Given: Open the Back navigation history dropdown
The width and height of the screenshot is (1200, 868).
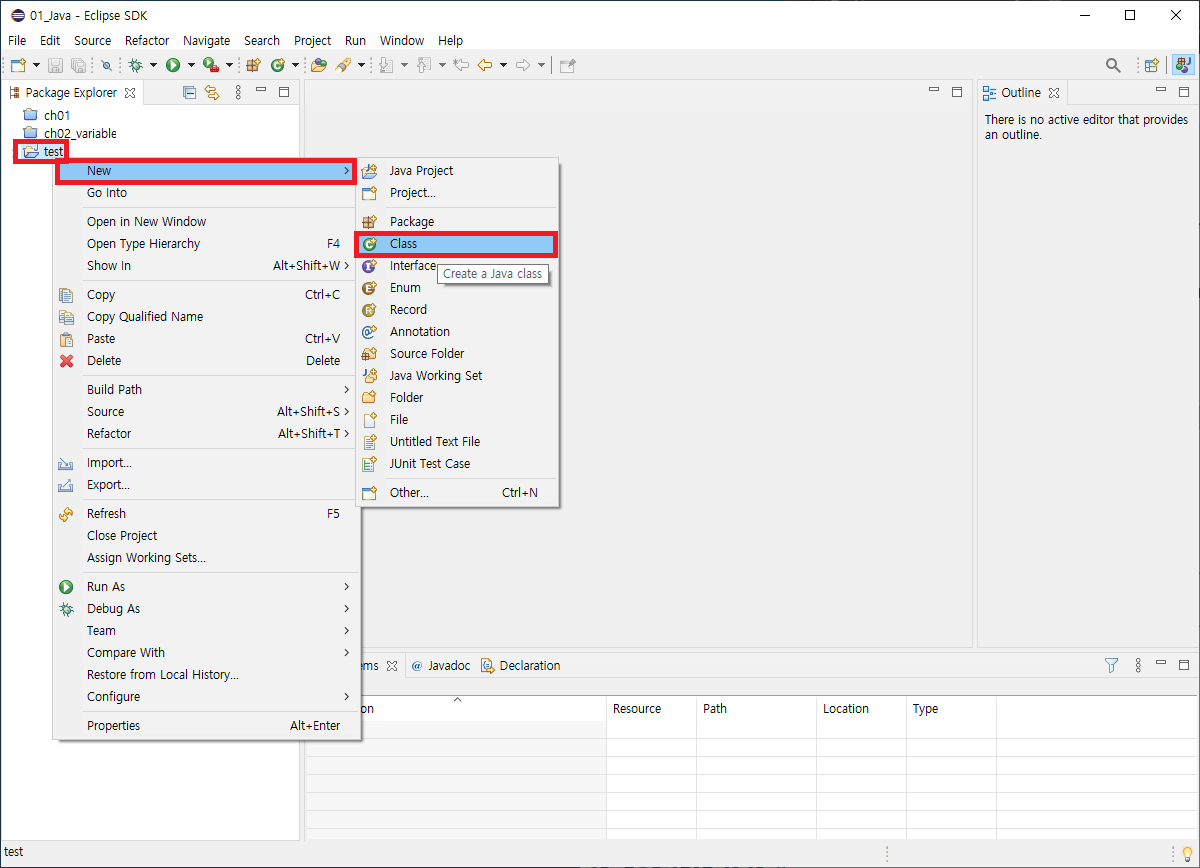Looking at the screenshot, I should pyautogui.click(x=503, y=65).
